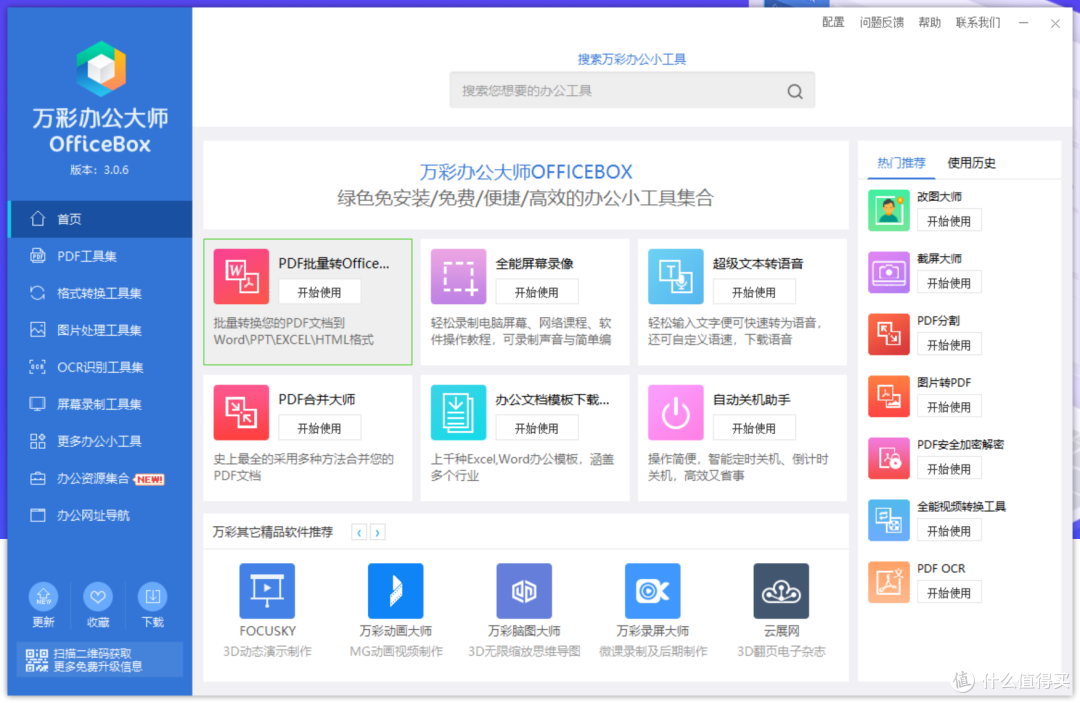Select the 热门推荐 tab
1080x703 pixels.
coord(901,163)
